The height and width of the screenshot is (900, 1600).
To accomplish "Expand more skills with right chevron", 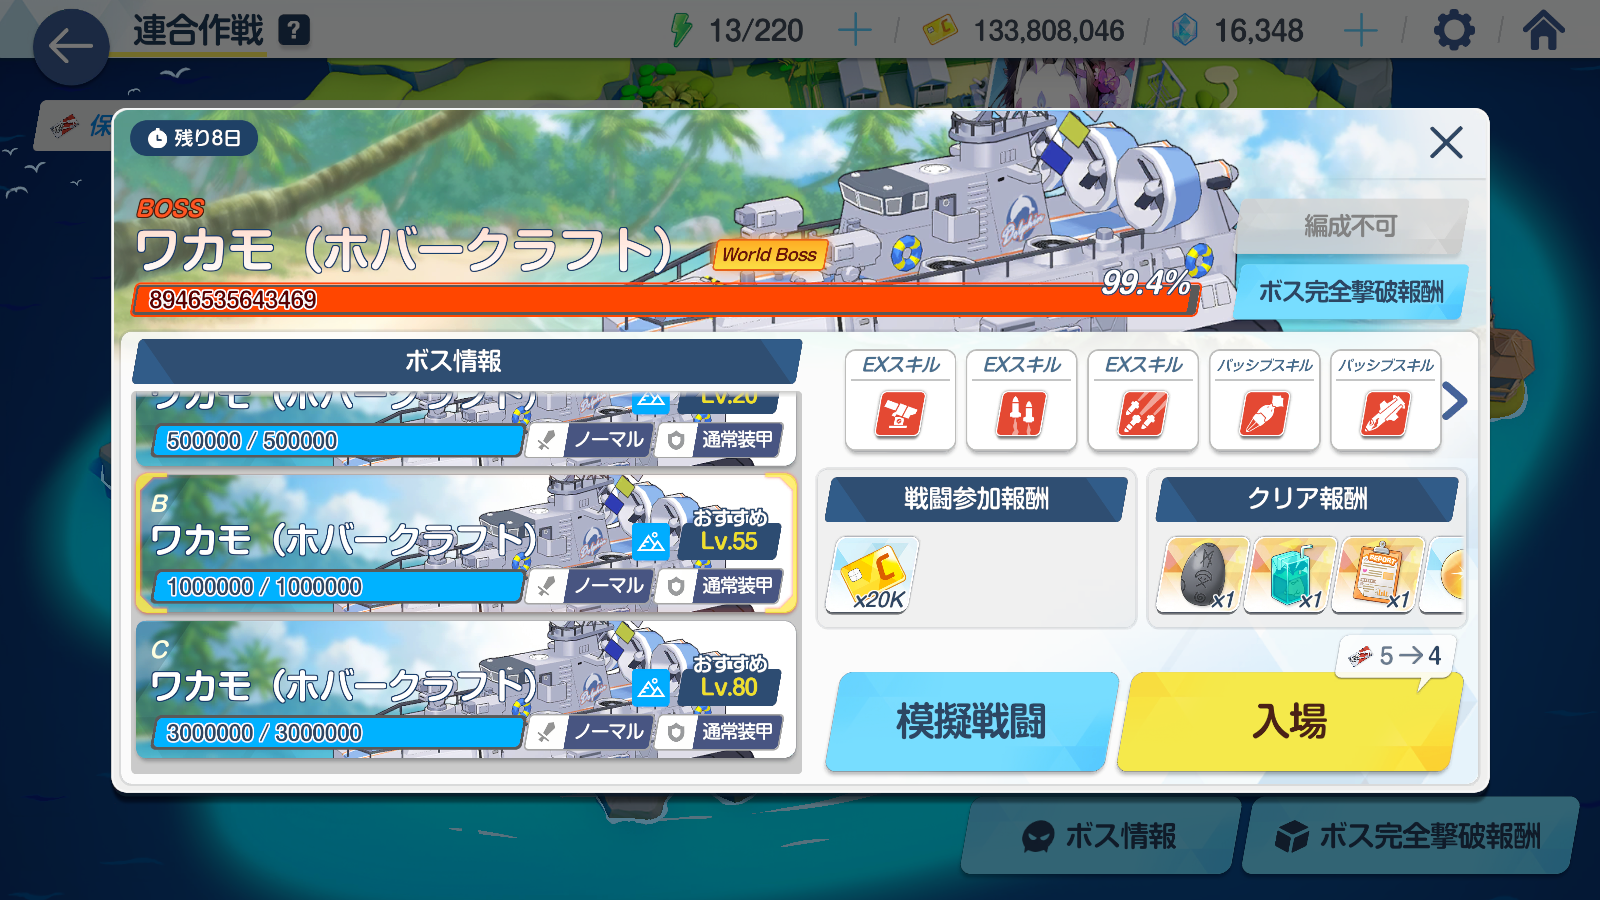I will coord(1455,401).
